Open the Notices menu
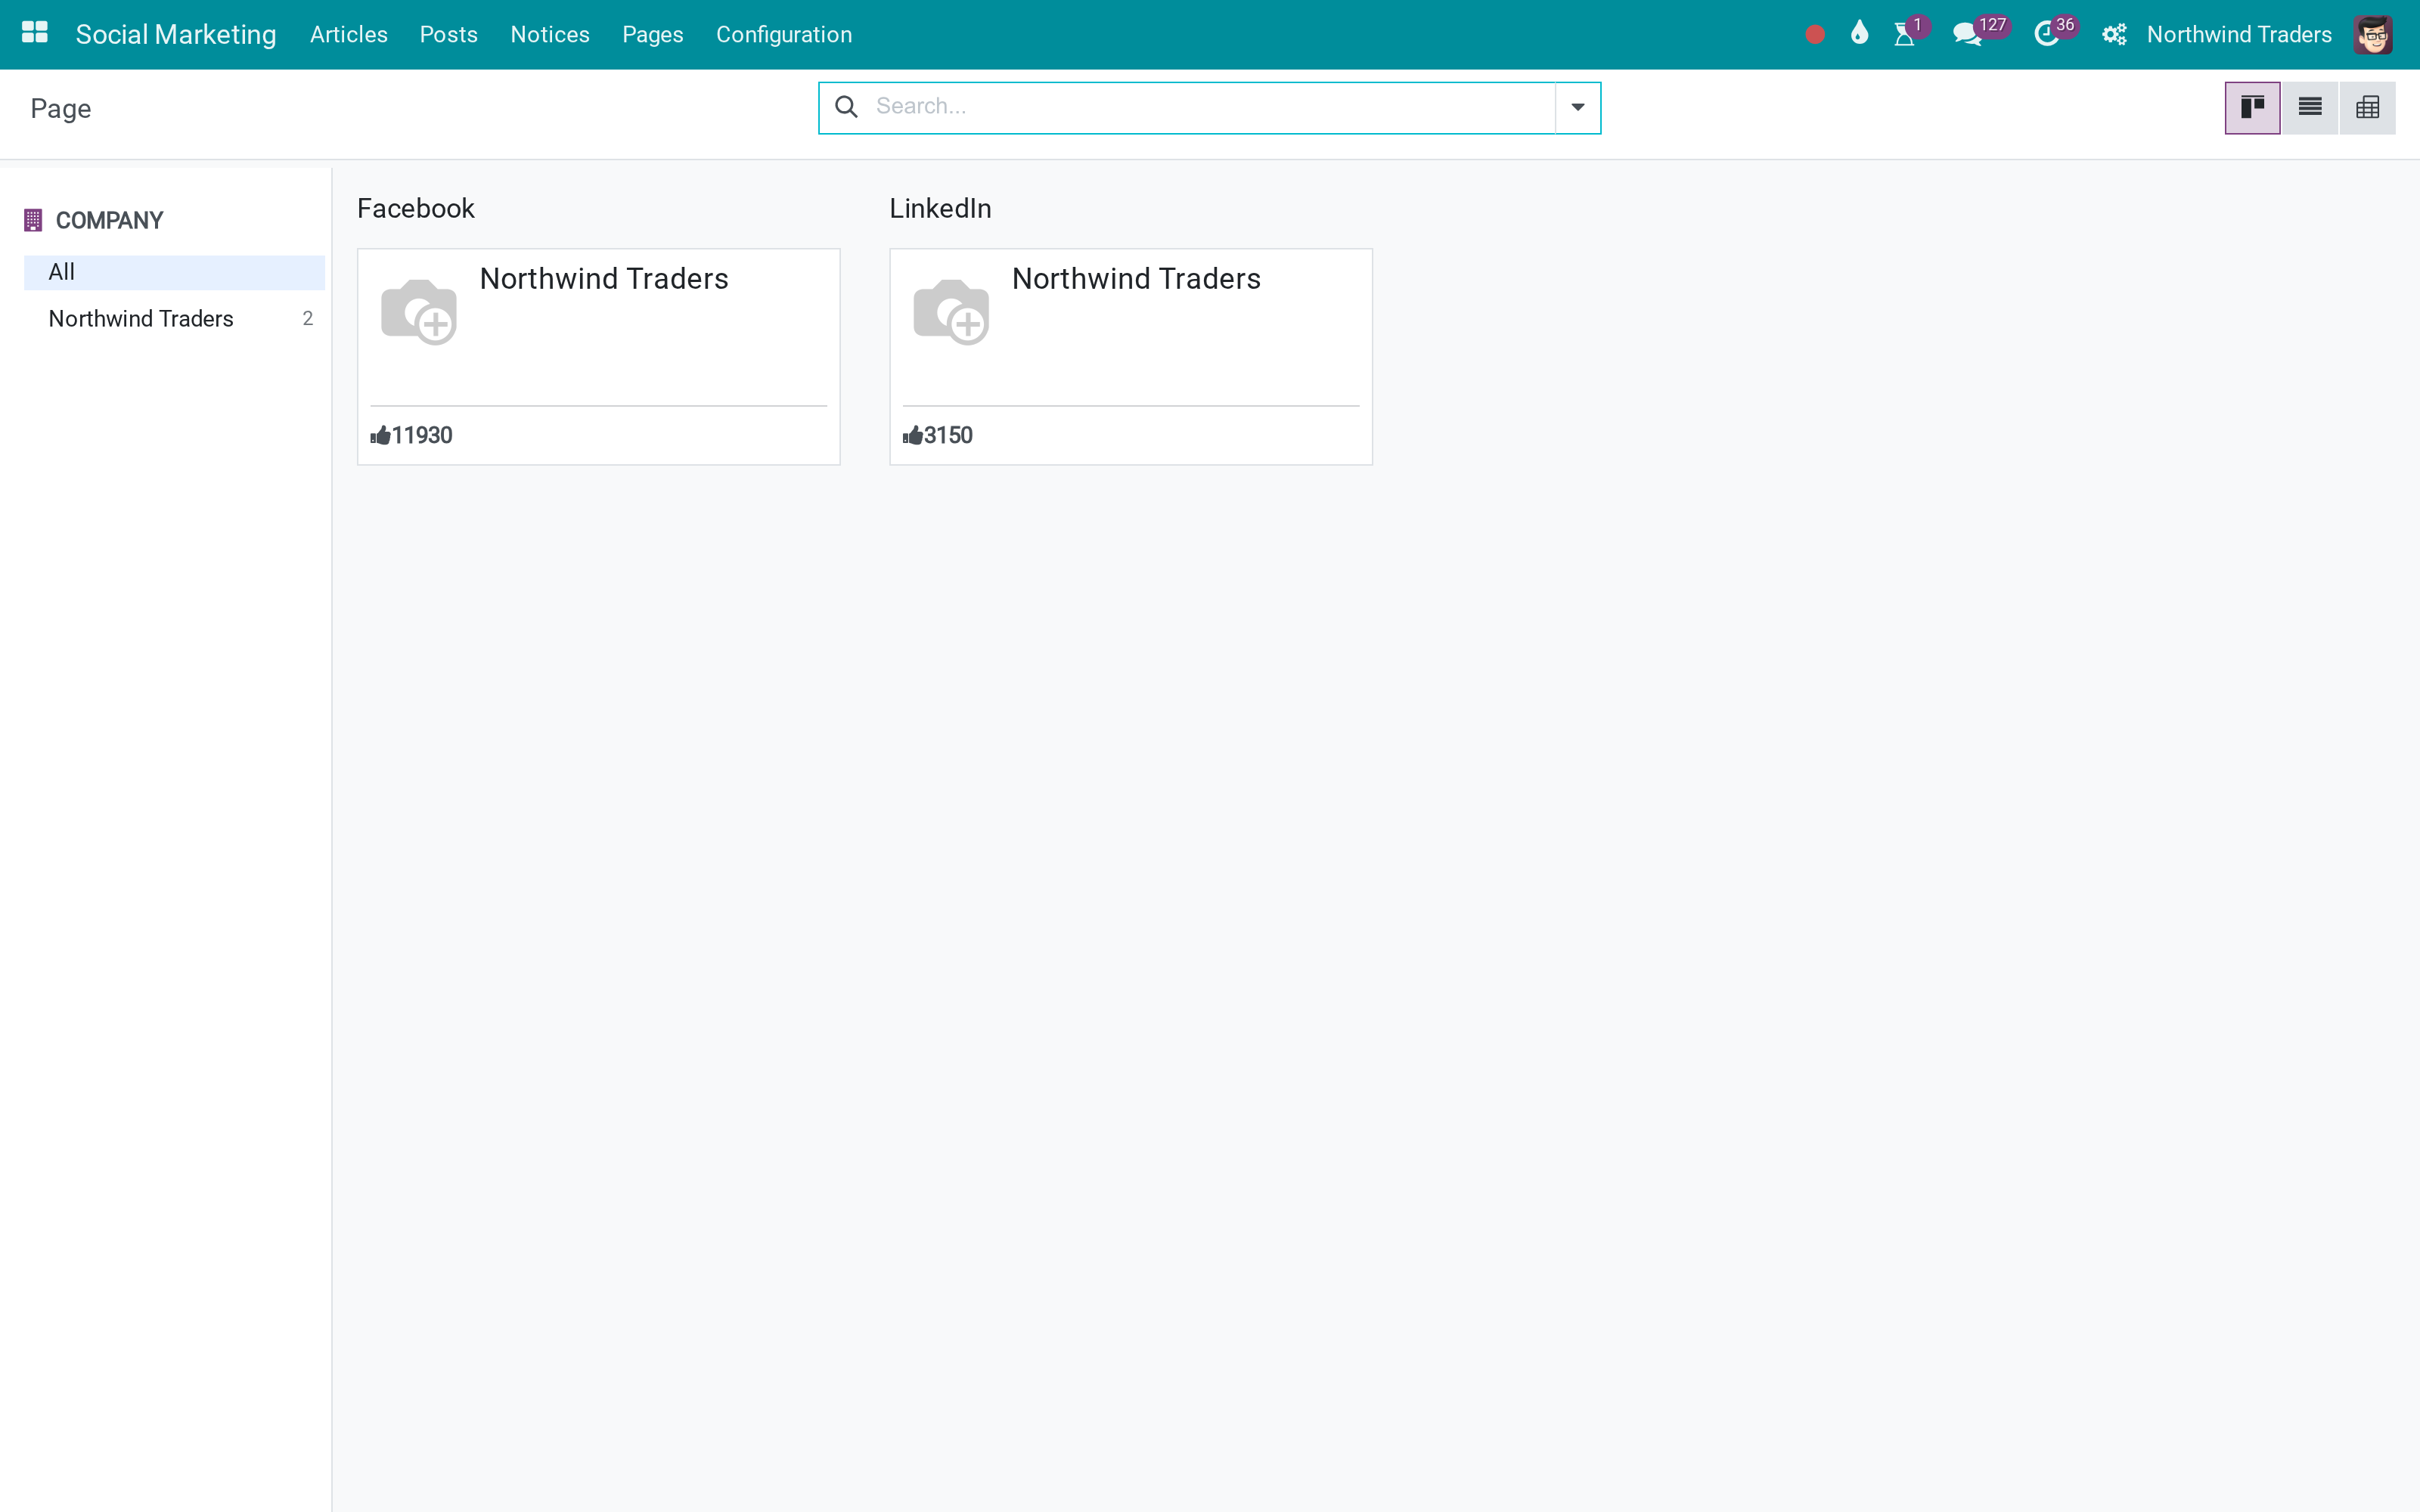The width and height of the screenshot is (2420, 1512). [x=550, y=35]
